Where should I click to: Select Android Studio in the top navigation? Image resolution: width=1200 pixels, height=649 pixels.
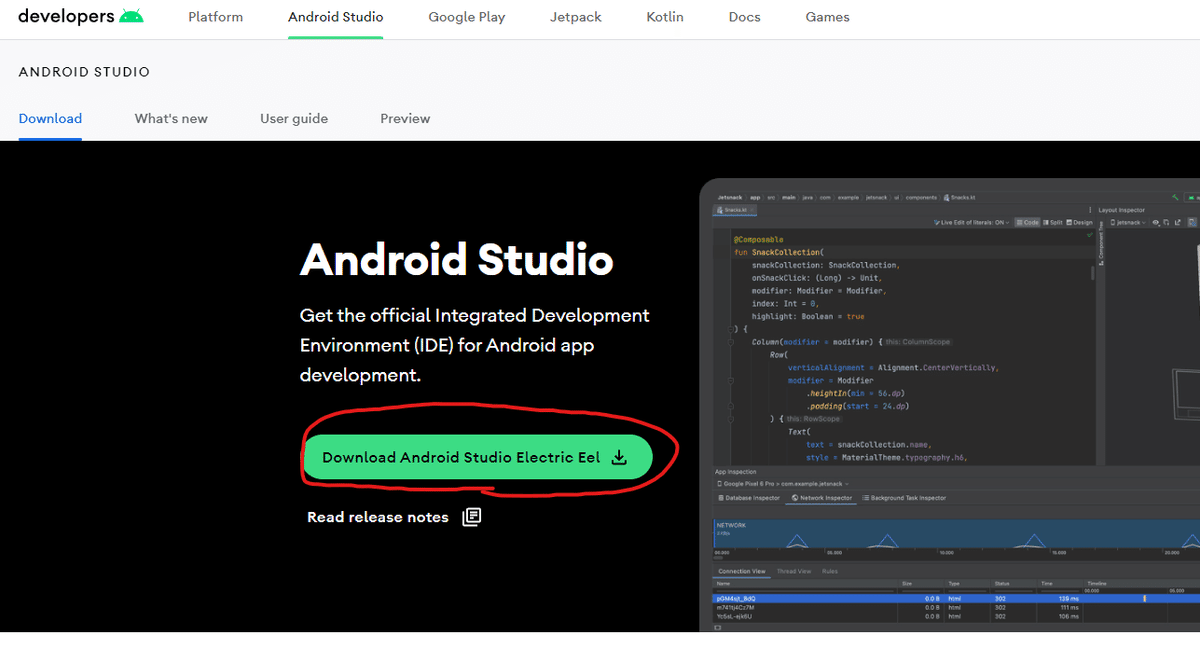[x=335, y=17]
